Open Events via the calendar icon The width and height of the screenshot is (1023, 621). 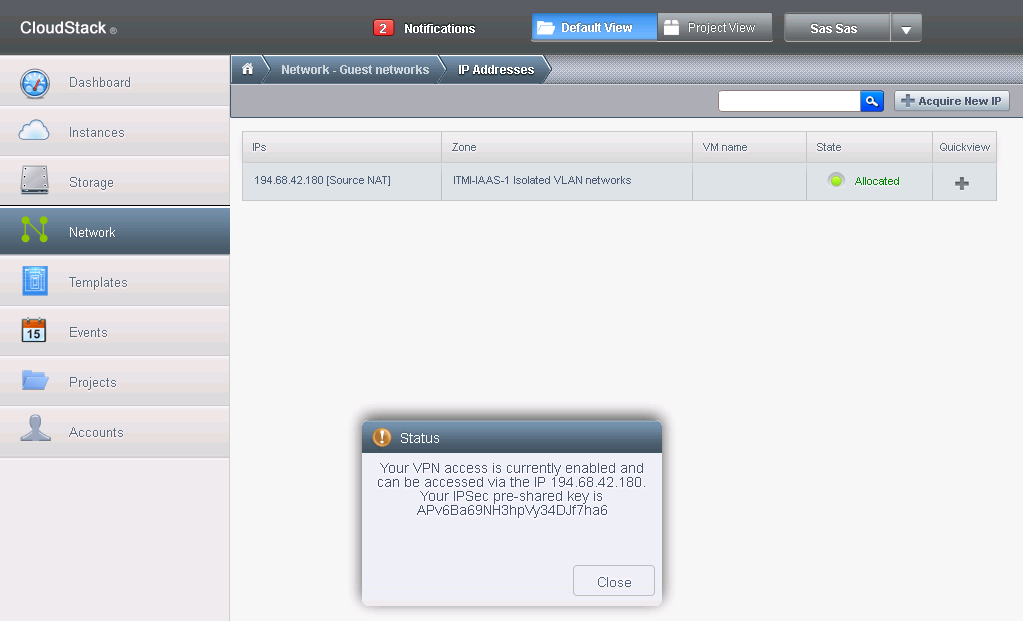pyautogui.click(x=35, y=332)
